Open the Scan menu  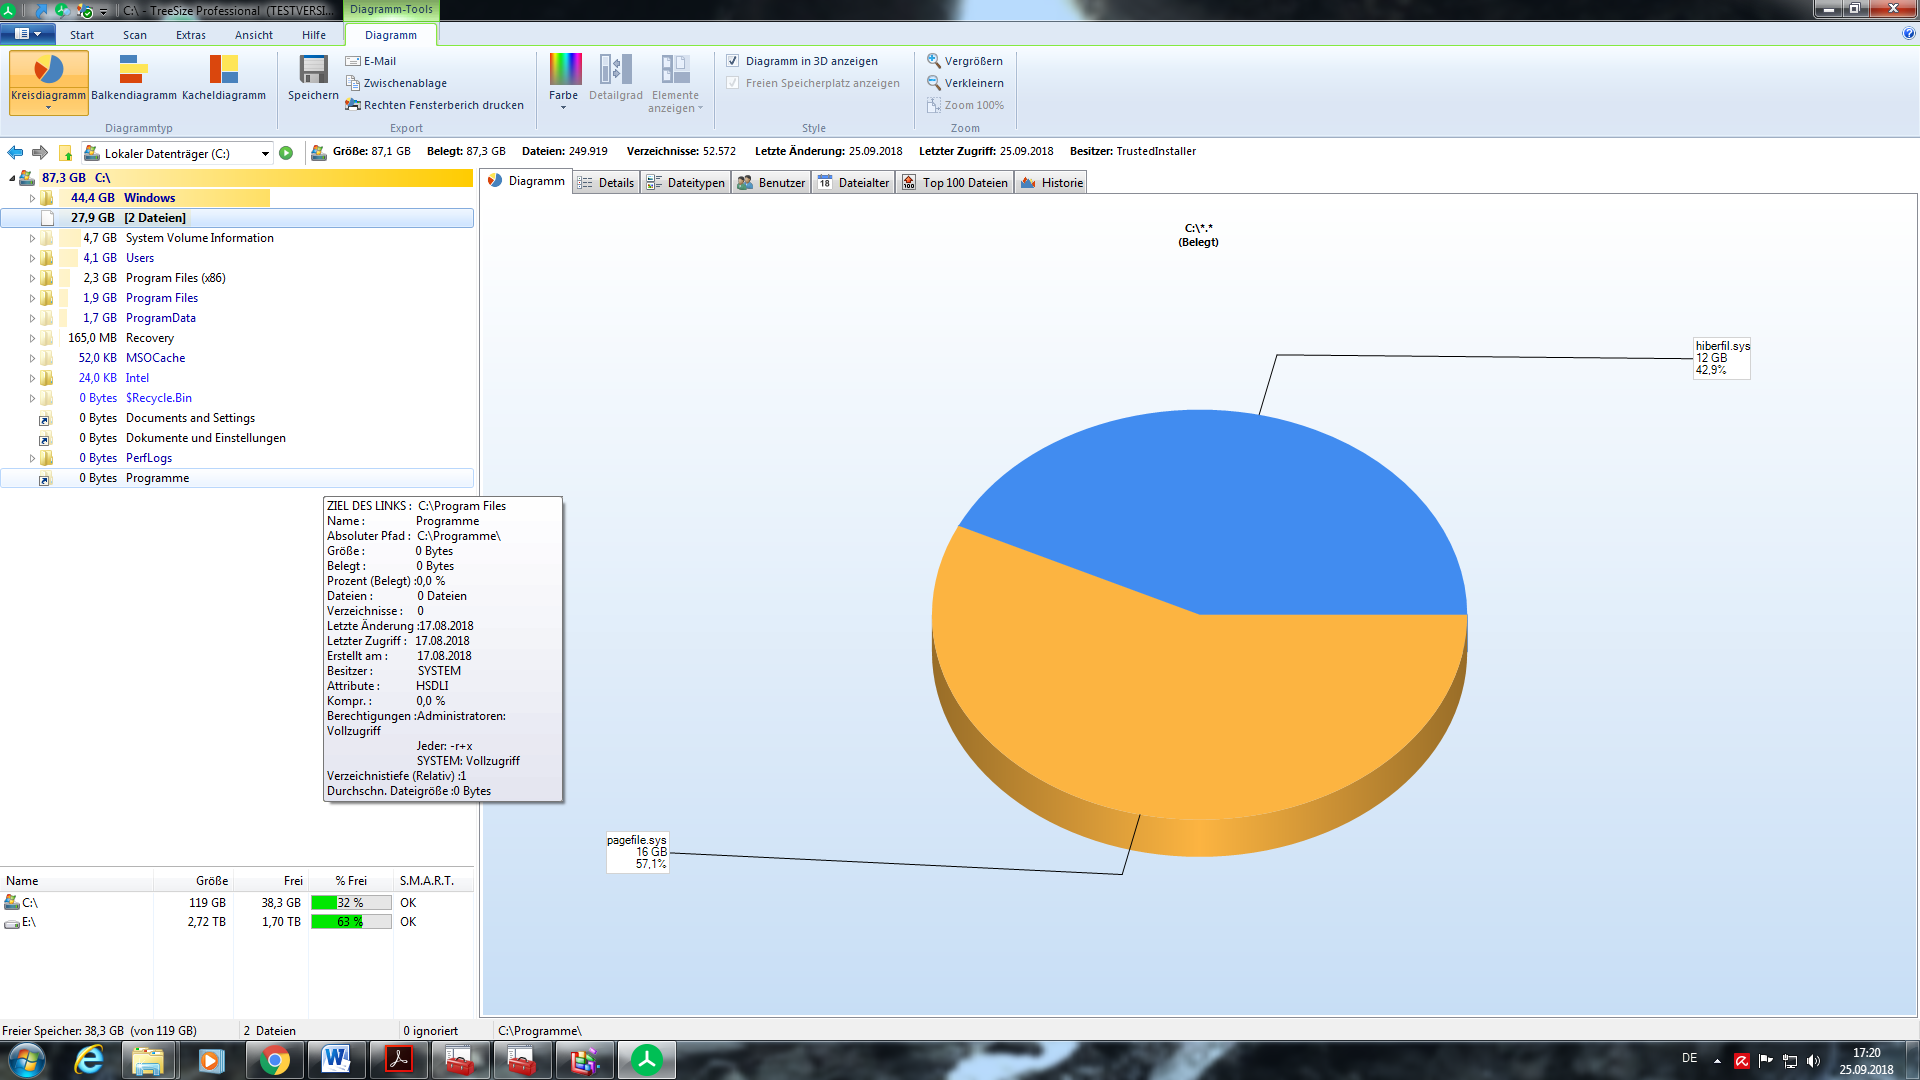[134, 35]
